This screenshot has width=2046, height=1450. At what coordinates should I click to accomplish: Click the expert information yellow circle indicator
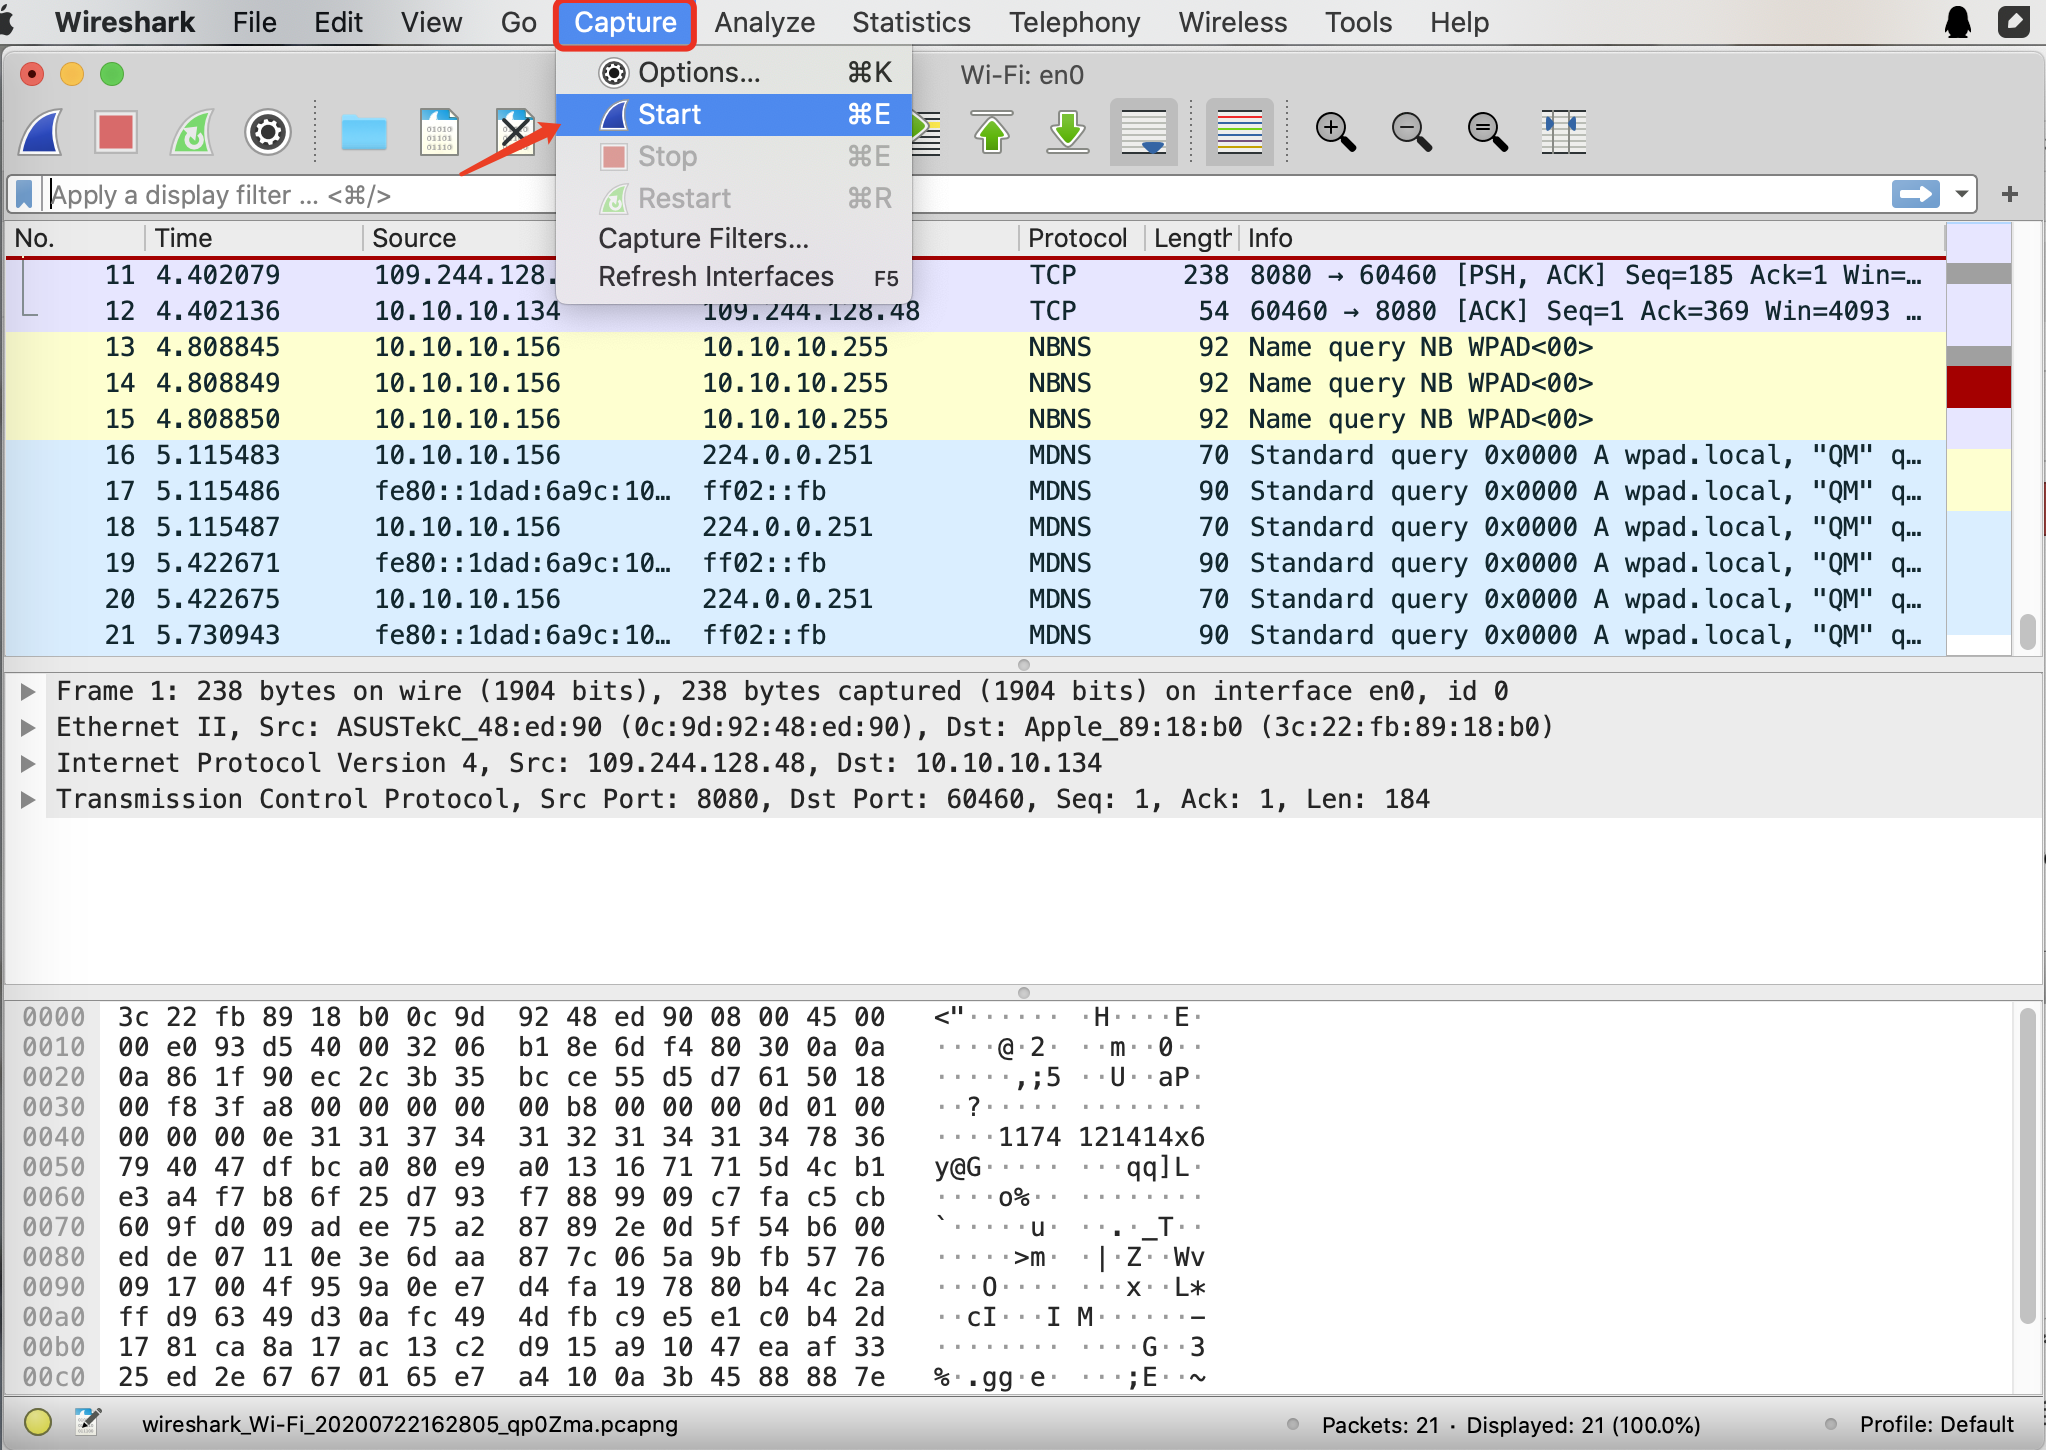tap(38, 1421)
